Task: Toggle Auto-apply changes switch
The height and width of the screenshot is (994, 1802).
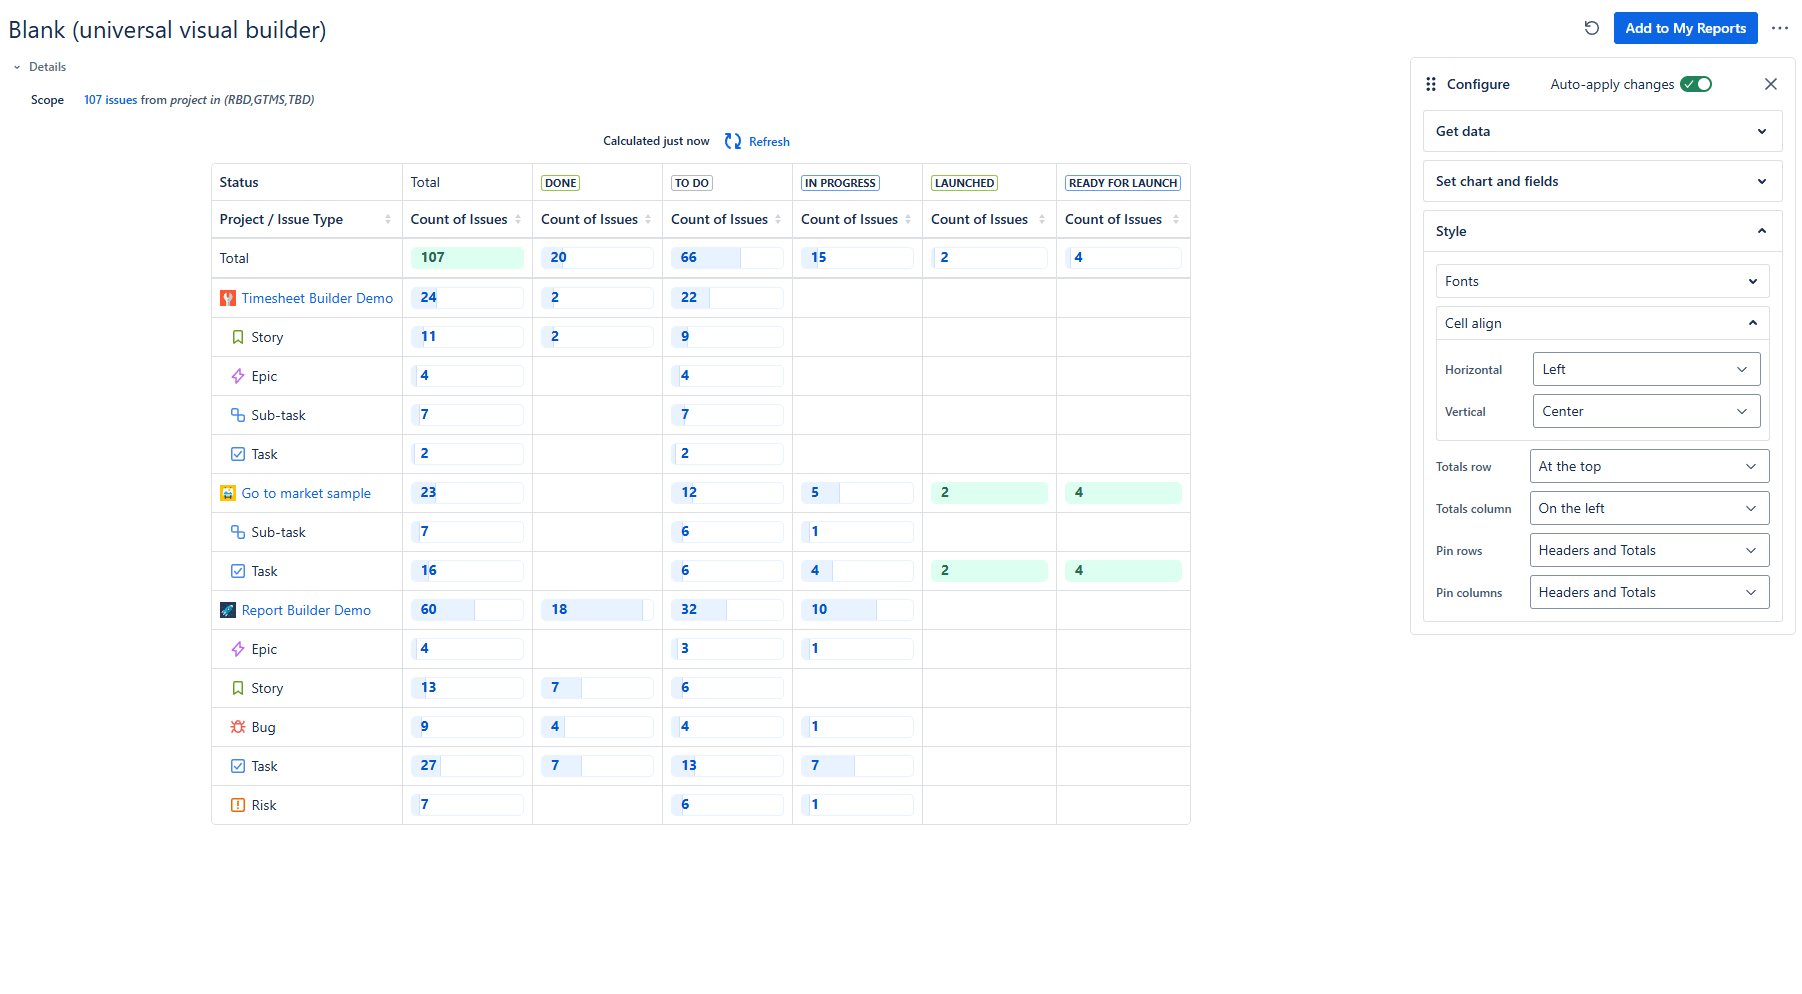Action: [x=1696, y=84]
